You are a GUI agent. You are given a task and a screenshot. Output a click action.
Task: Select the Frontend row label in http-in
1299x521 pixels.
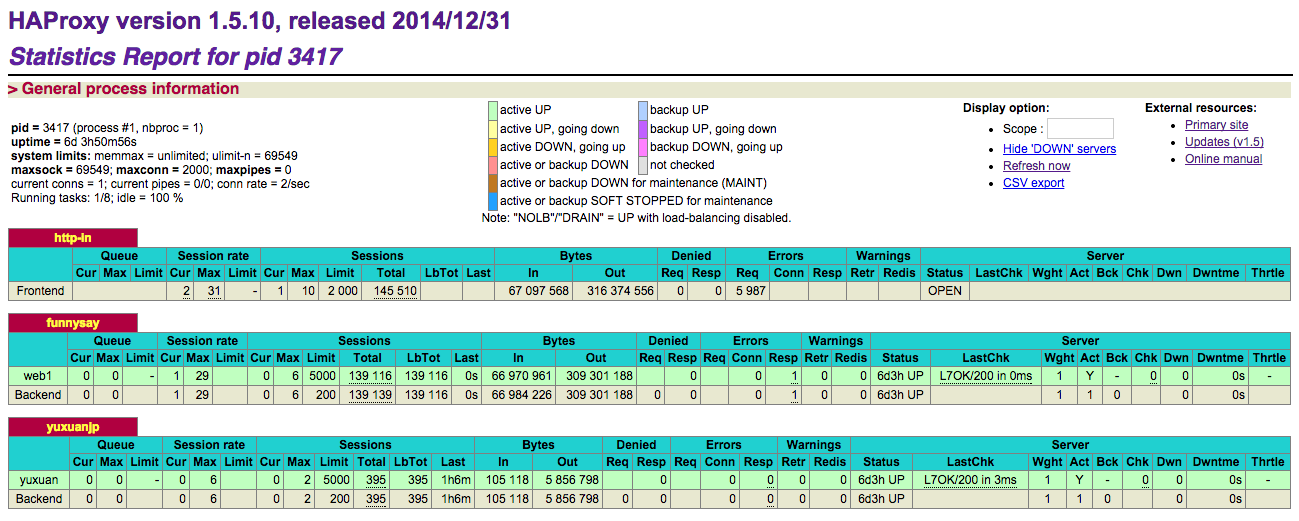point(40,291)
